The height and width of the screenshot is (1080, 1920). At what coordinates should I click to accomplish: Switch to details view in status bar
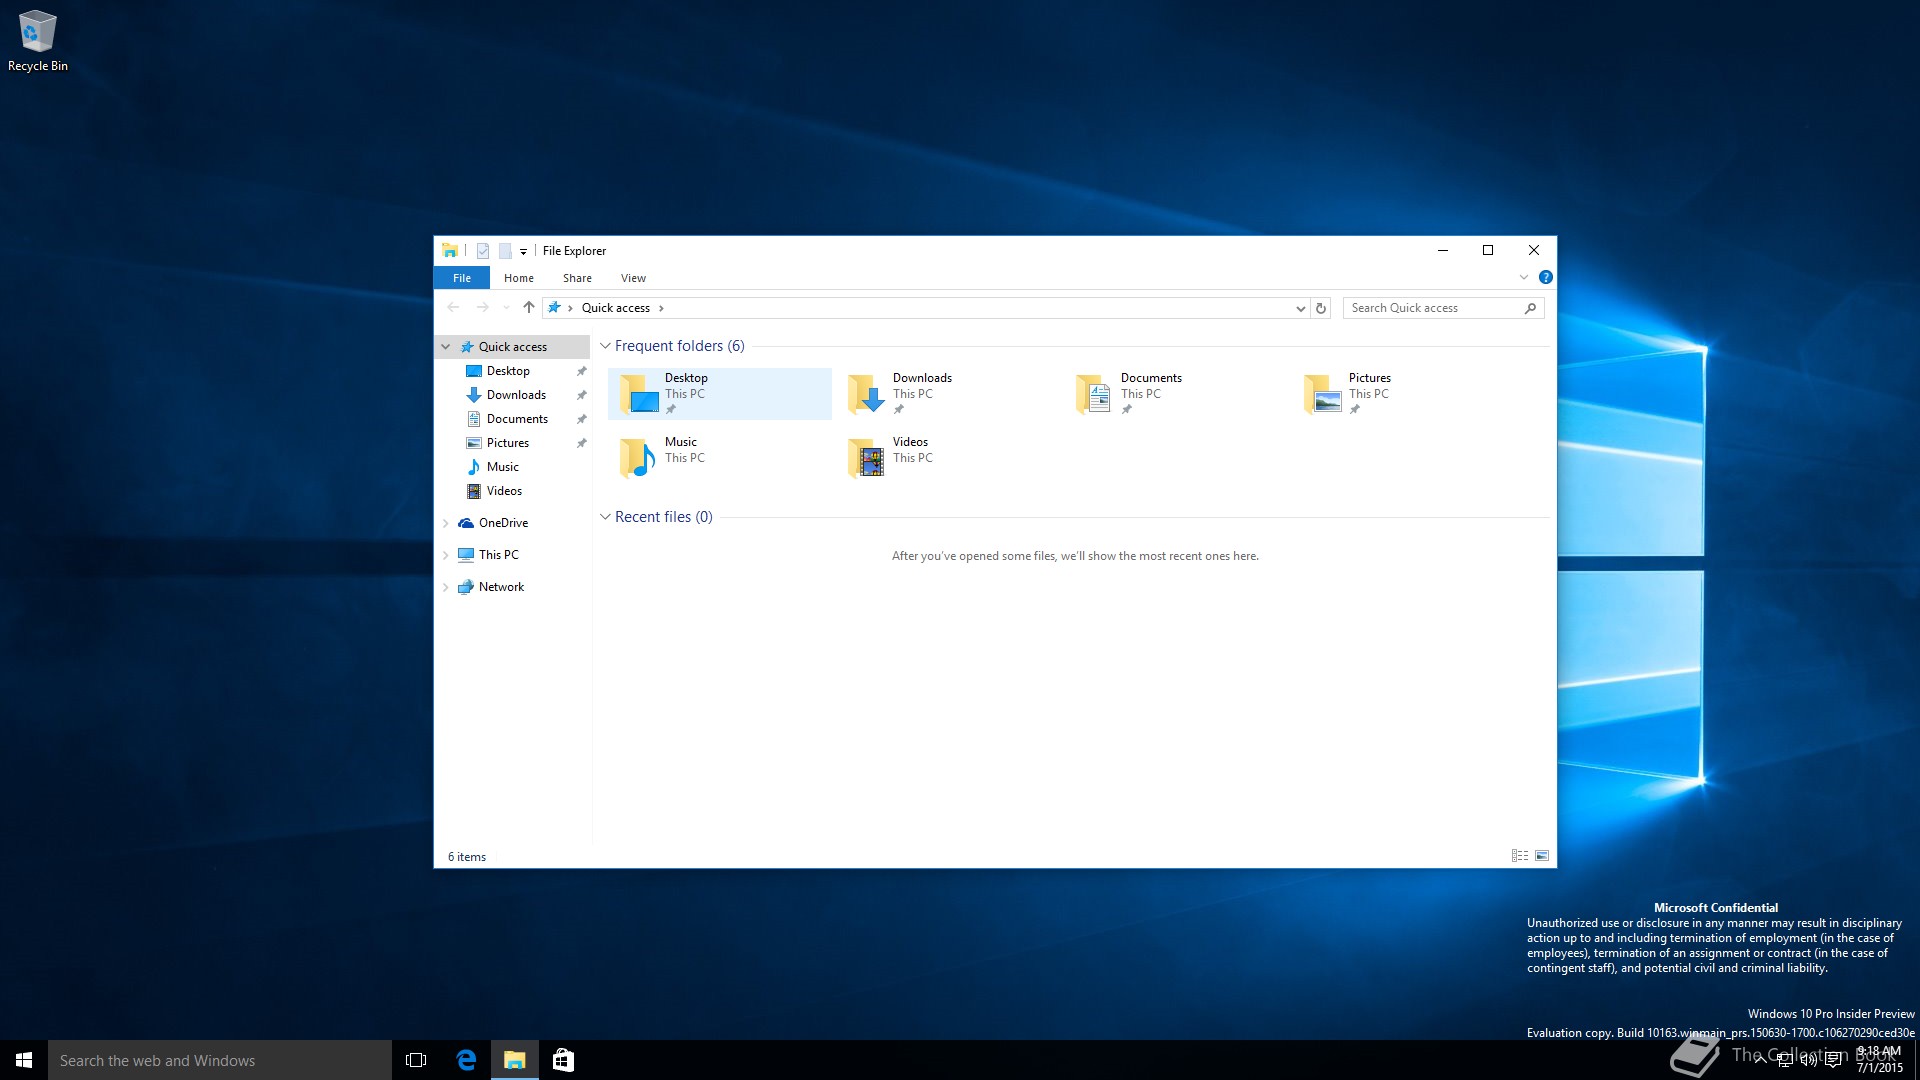[x=1520, y=856]
